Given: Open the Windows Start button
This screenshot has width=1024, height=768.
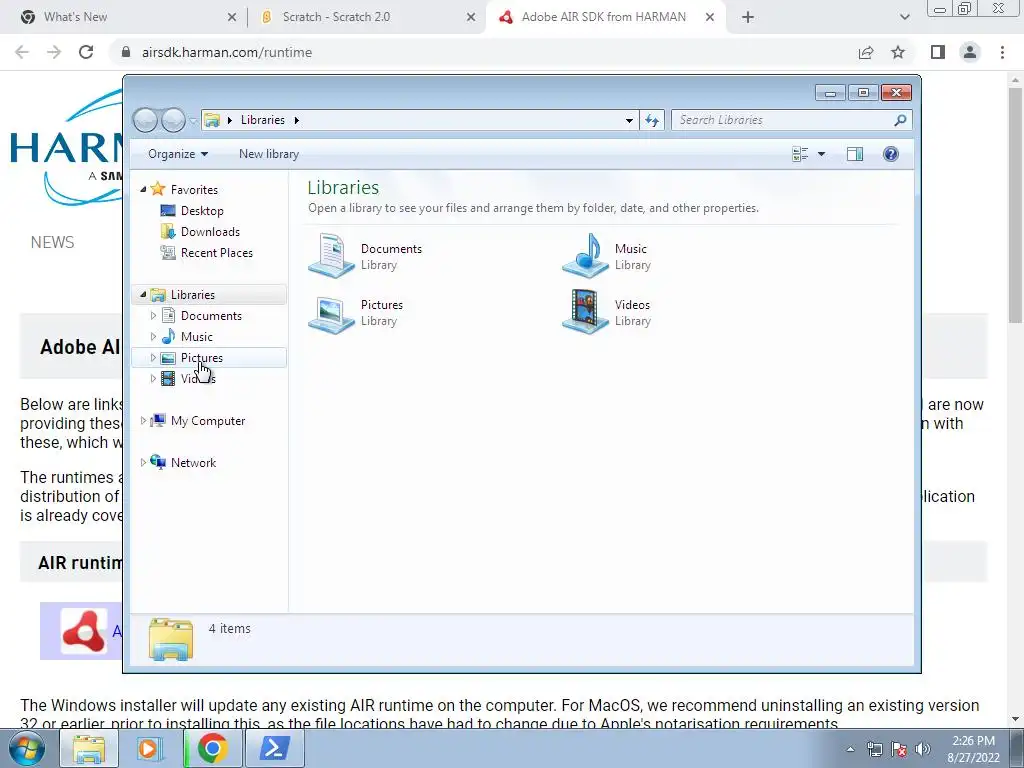Looking at the screenshot, I should 26,748.
